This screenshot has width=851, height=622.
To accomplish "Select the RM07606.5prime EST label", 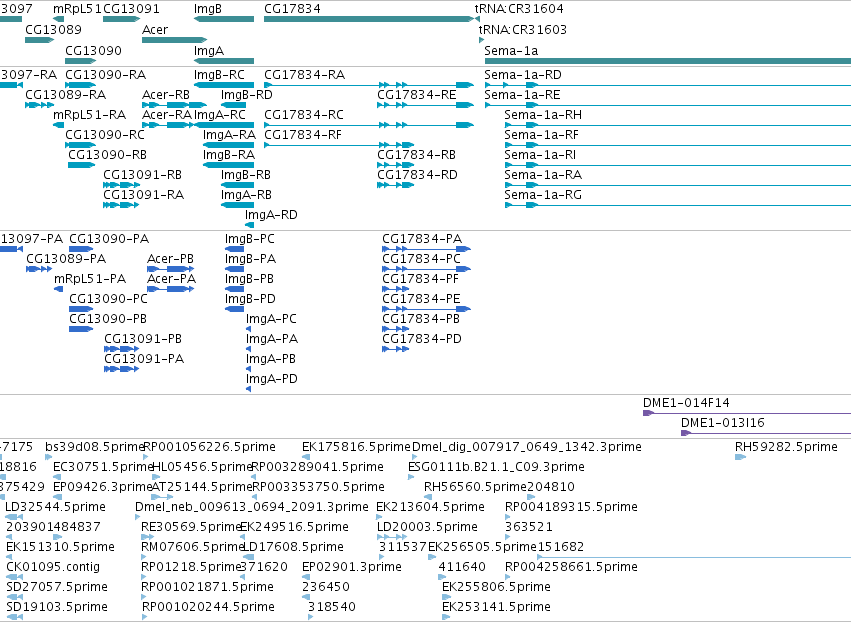I will point(193,548).
